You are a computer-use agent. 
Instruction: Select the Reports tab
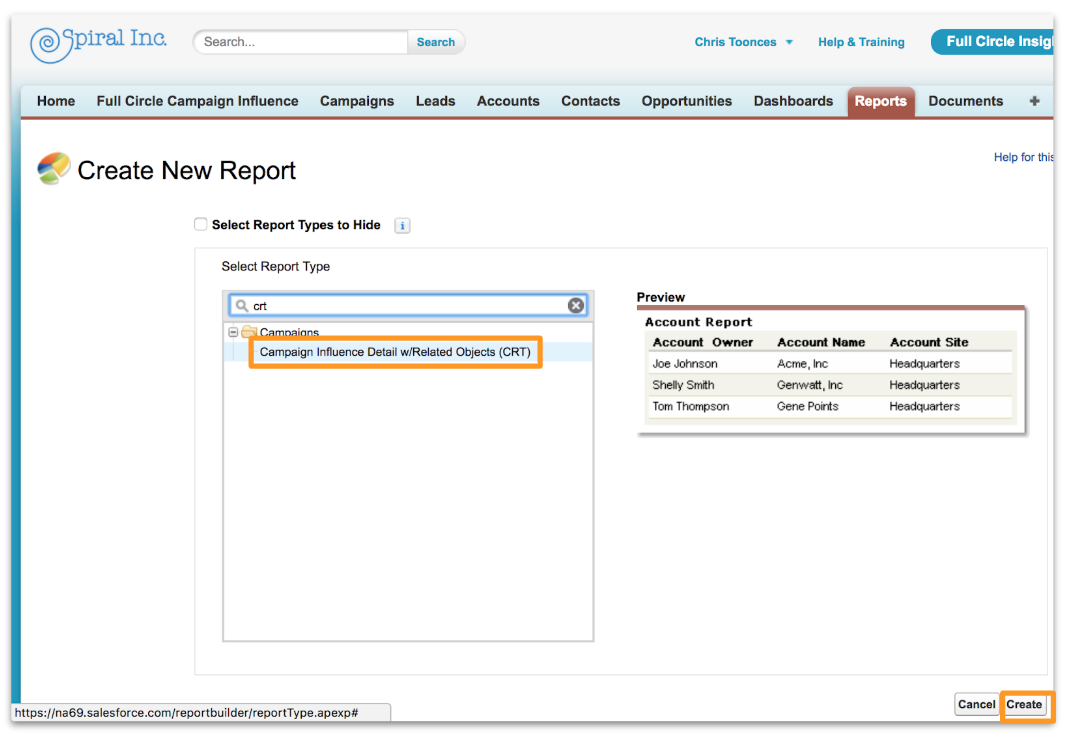click(880, 101)
